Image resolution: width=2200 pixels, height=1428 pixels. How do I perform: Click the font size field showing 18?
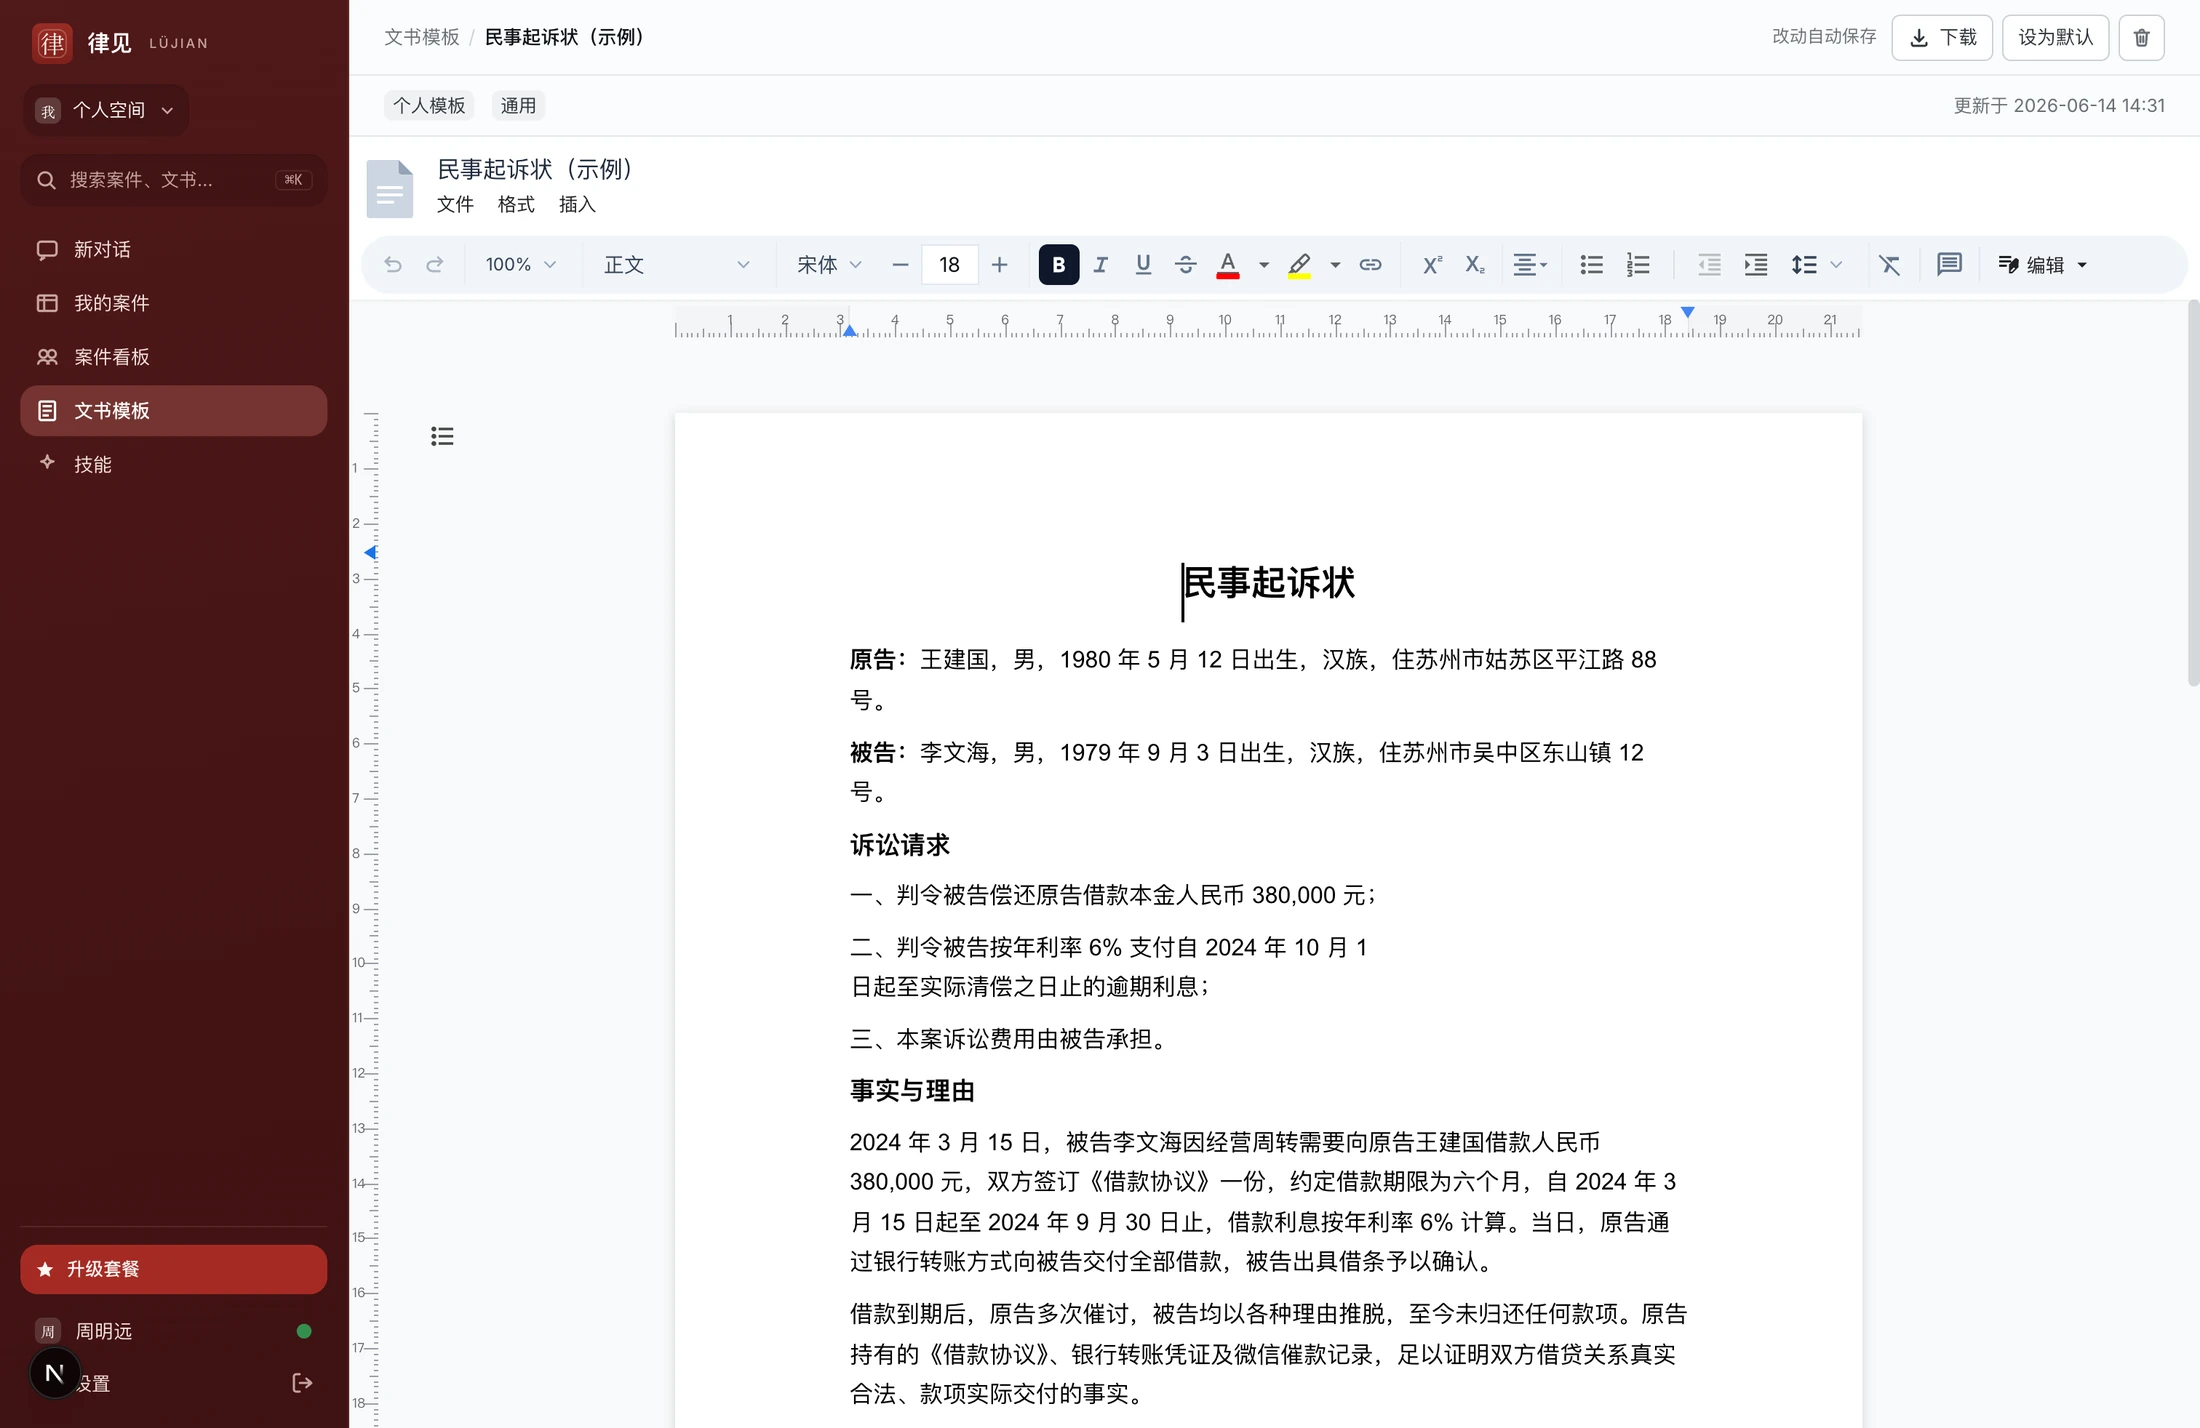(x=949, y=265)
